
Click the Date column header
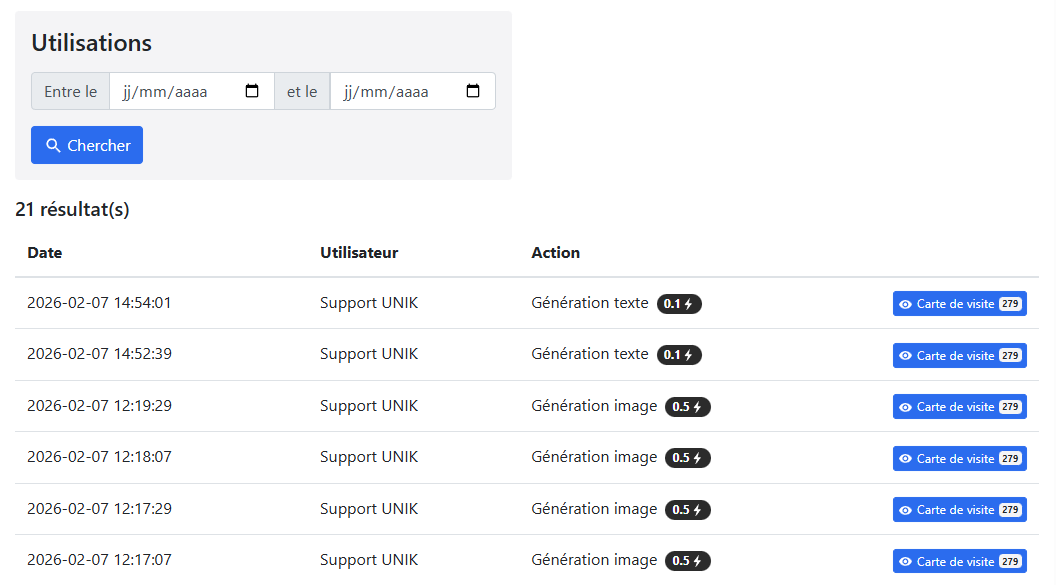tap(45, 253)
